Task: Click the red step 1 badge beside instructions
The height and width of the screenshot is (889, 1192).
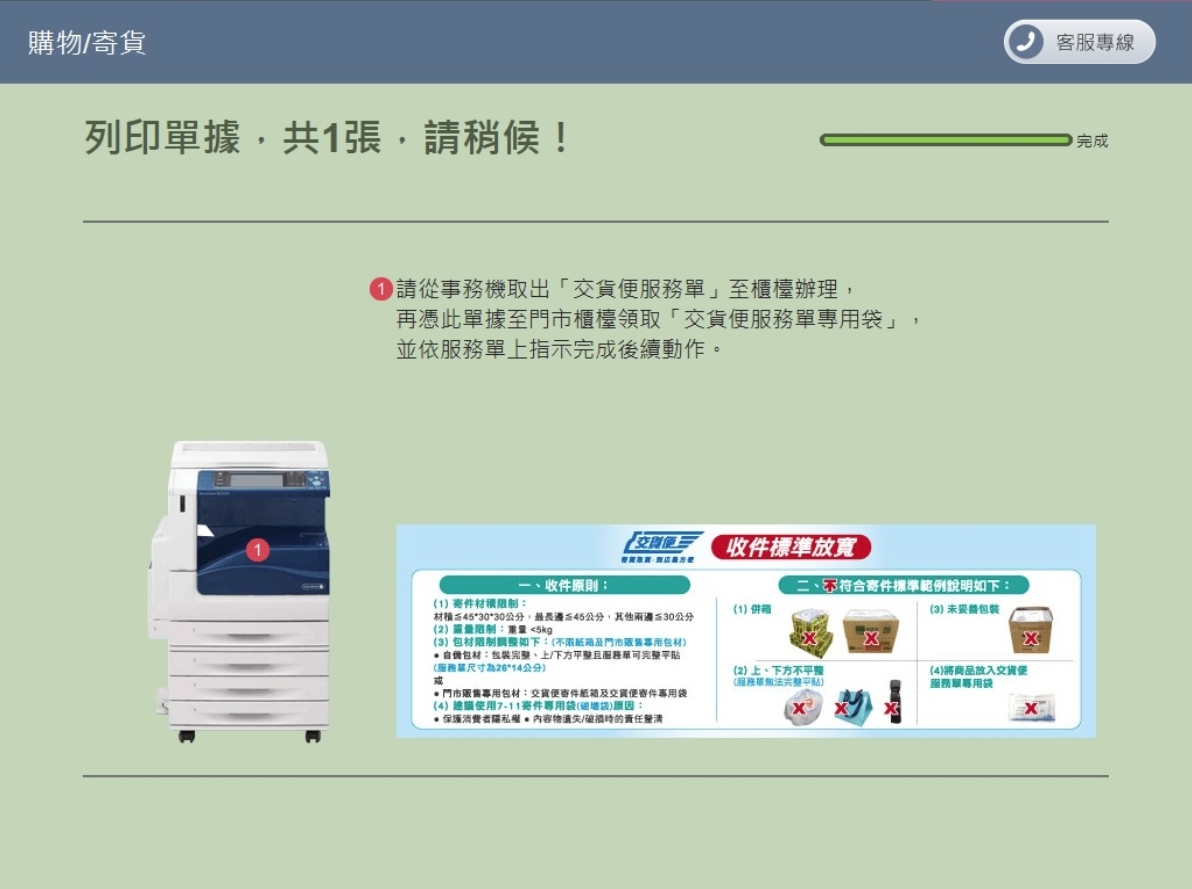Action: (x=380, y=290)
